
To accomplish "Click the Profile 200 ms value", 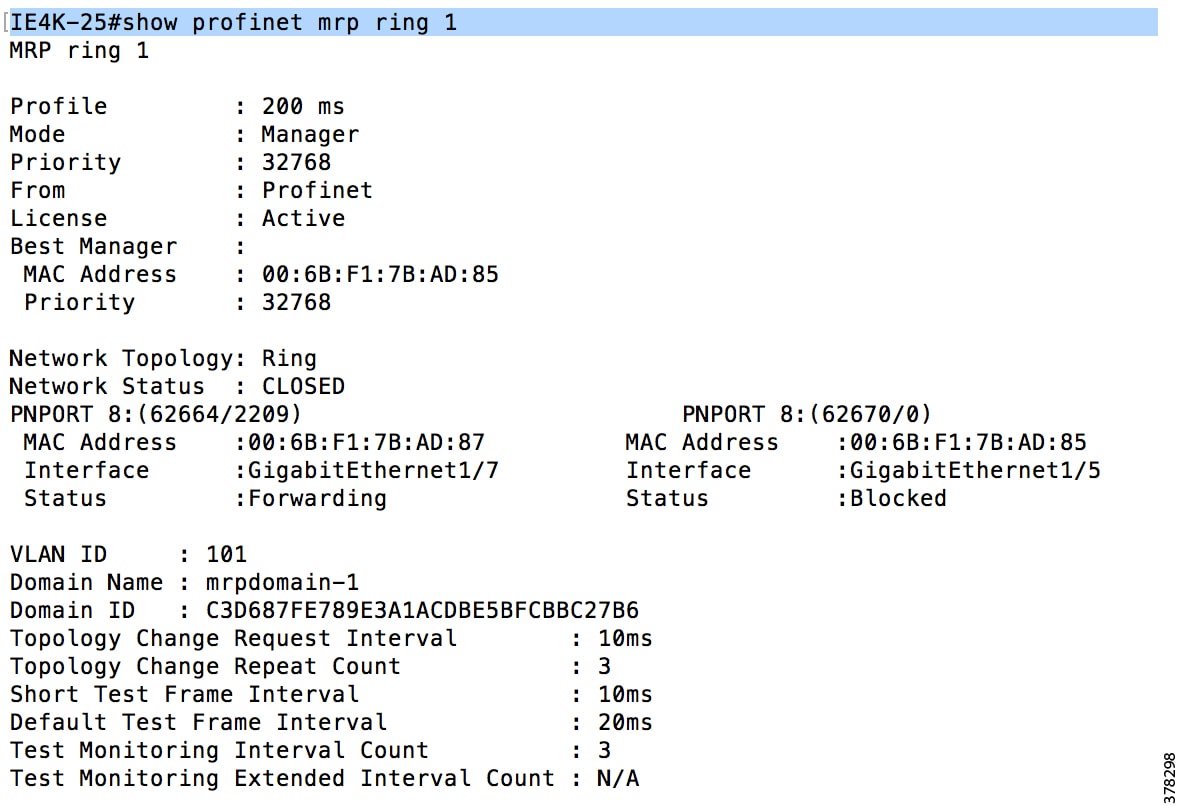I will (x=303, y=107).
